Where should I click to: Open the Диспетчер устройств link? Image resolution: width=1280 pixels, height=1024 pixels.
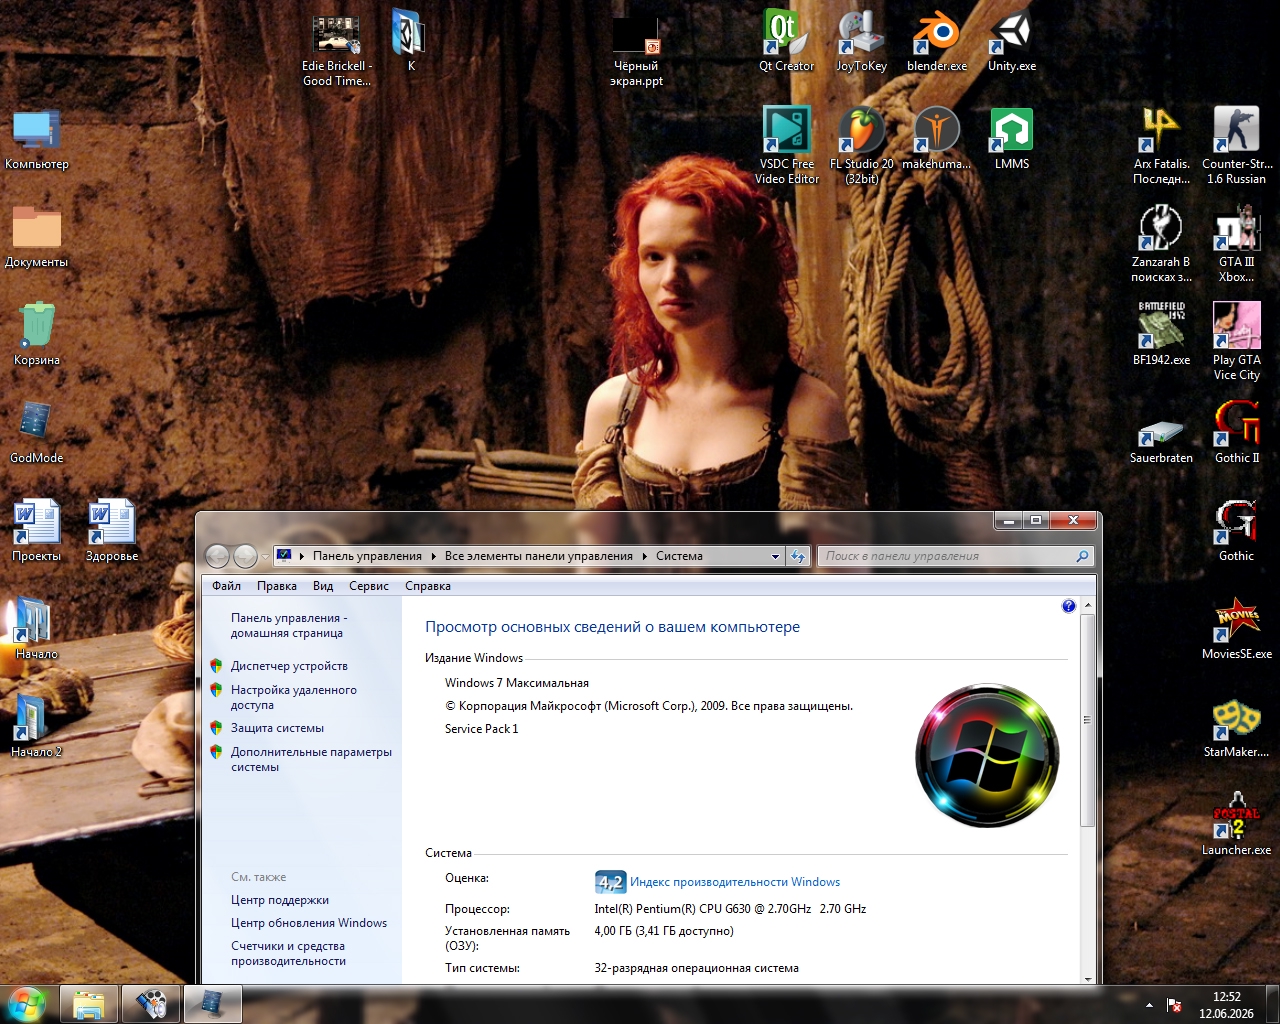click(289, 666)
